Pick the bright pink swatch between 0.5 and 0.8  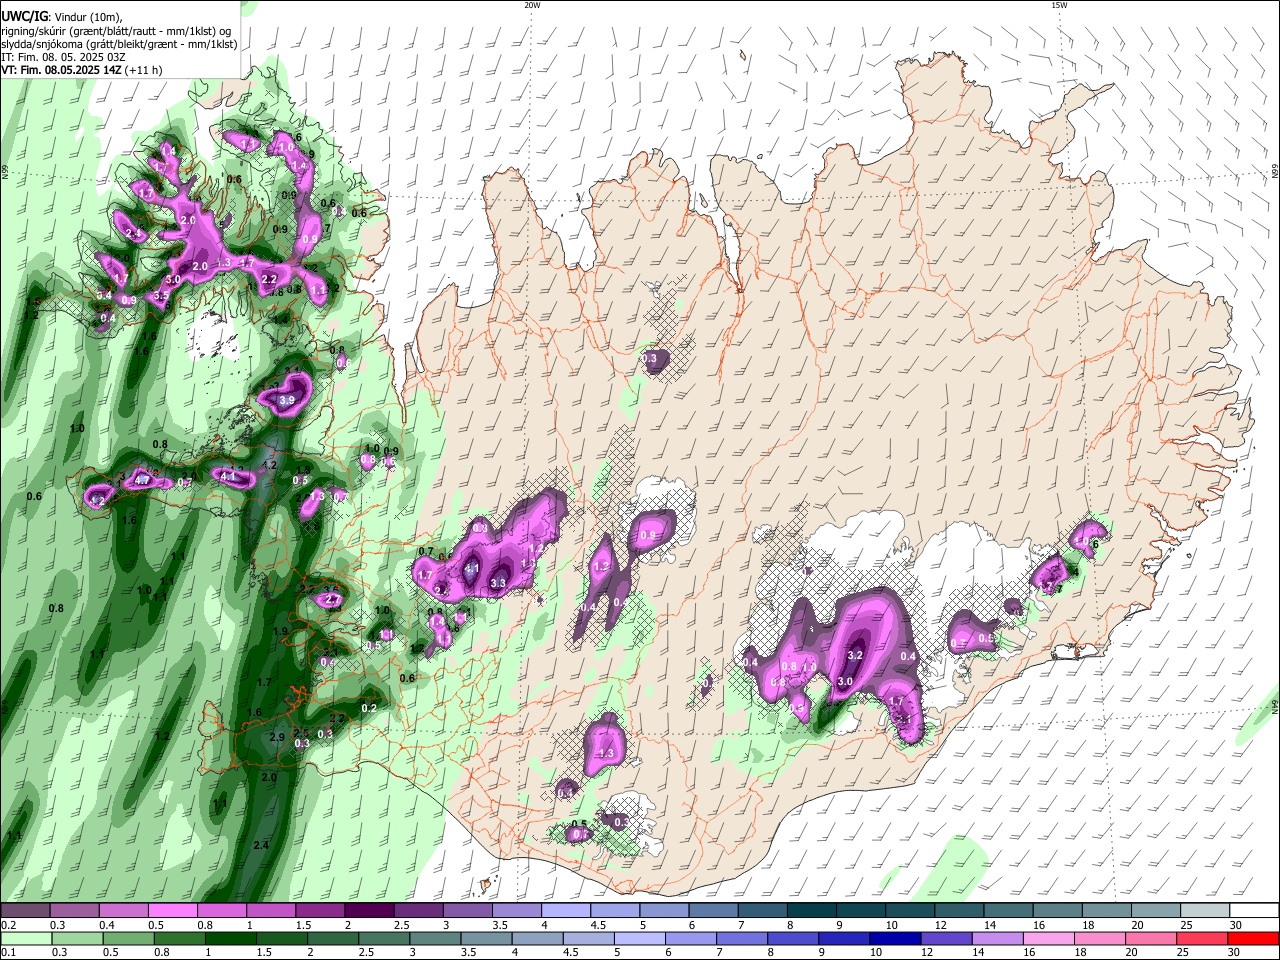(x=172, y=910)
